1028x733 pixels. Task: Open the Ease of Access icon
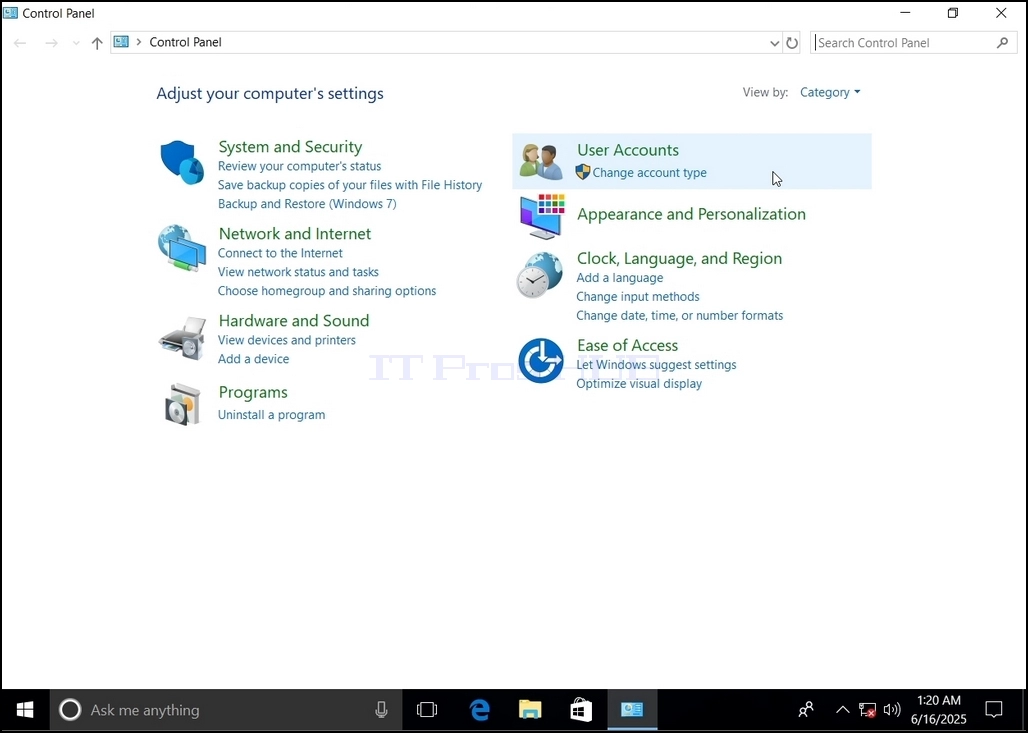[541, 361]
